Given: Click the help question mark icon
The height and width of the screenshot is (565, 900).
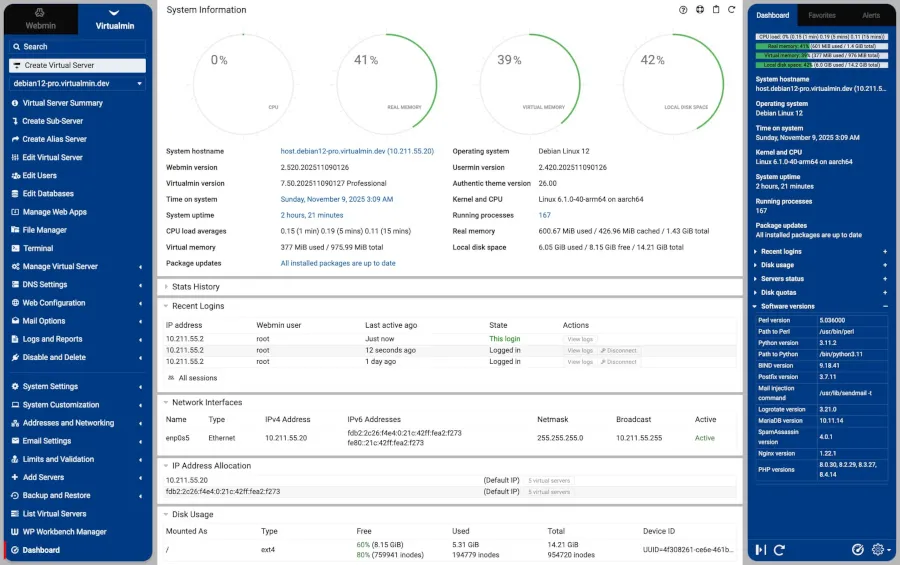Looking at the screenshot, I should (x=683, y=10).
